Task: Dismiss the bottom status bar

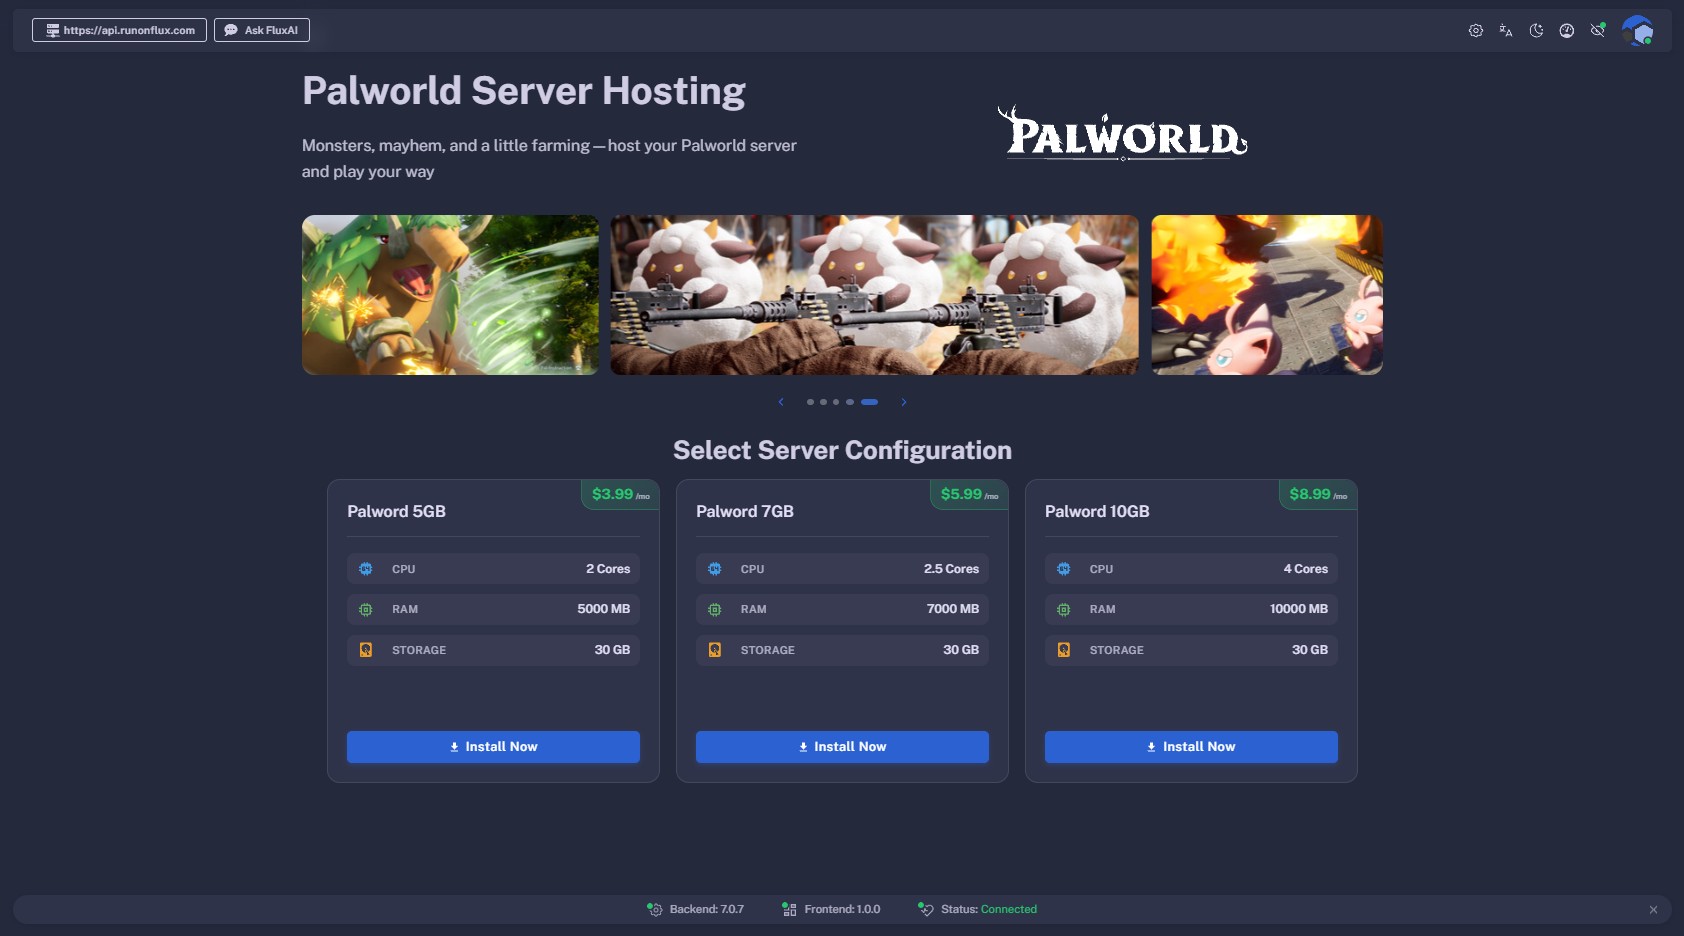Action: (1653, 910)
